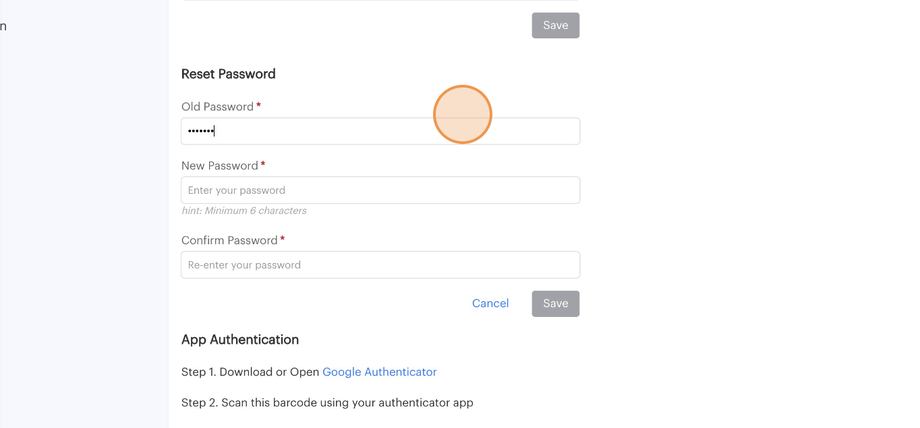Click the Reset Password heading
This screenshot has height=428, width=920.
point(228,74)
